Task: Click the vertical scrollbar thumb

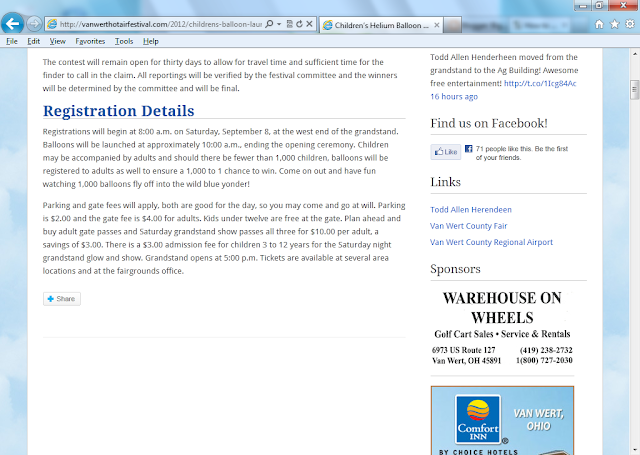Action: coord(634,90)
